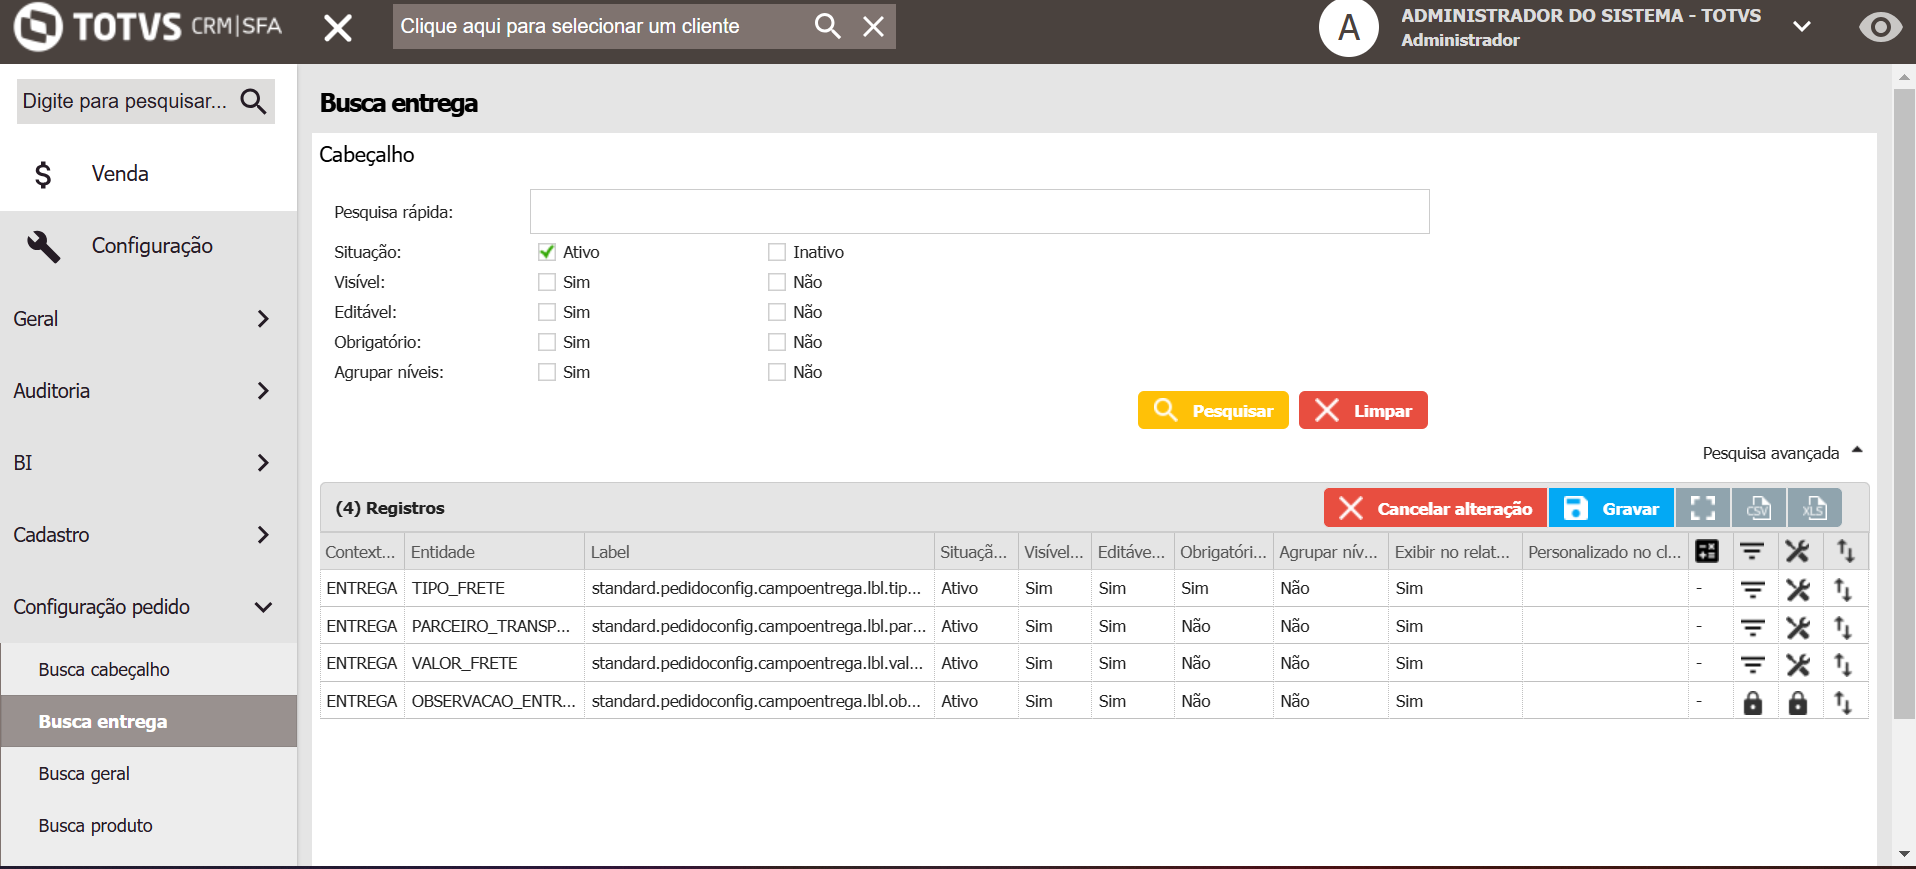
Task: Open the Venda dollar section
Action: (148, 174)
